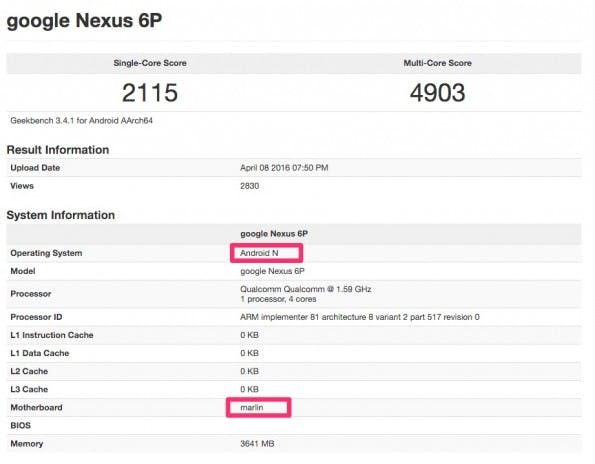Click the '1 processor, 4 cores' text
Screen dimensions: 595x464
coord(278,299)
